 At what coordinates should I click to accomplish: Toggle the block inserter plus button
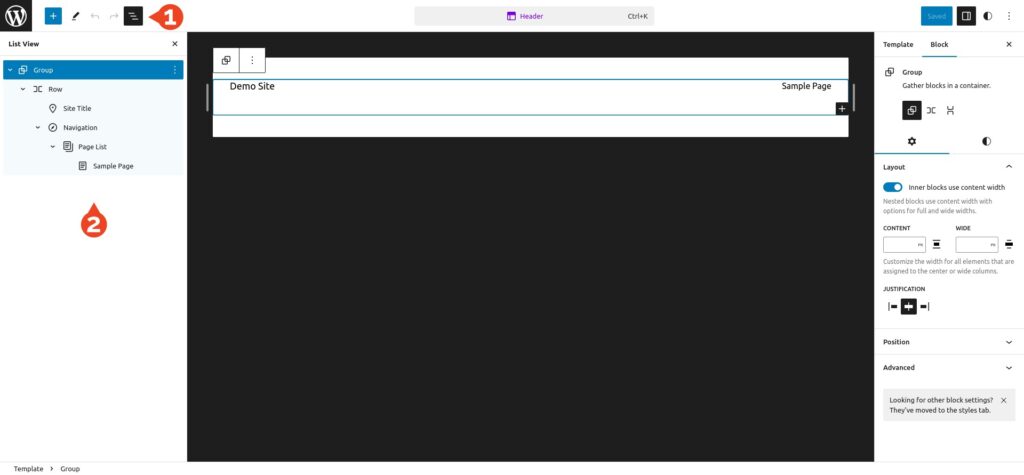[53, 16]
